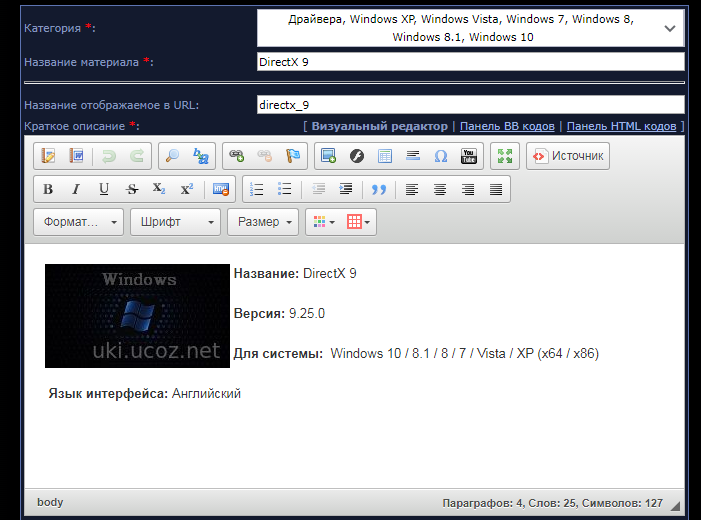Click the Источник source button

tap(568, 156)
